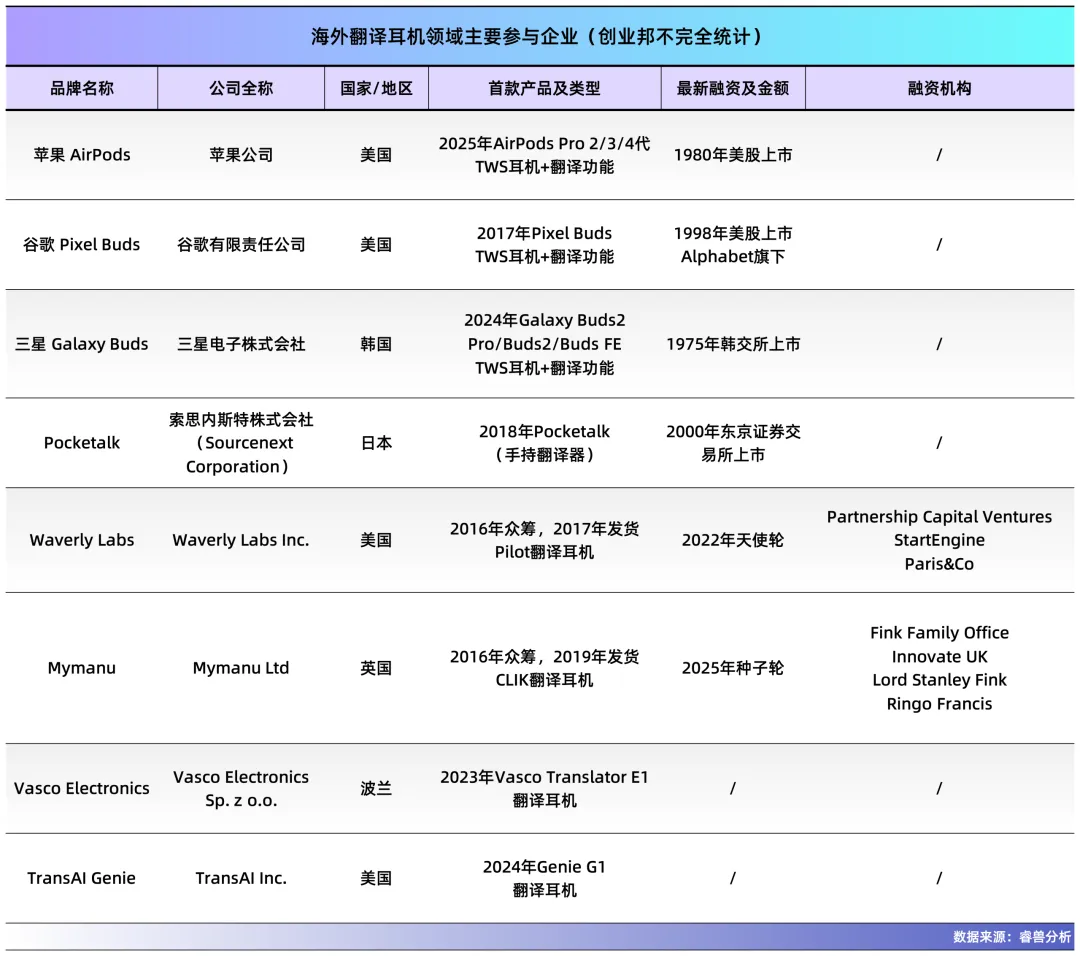
Task: Click the 2025年种子轮 funding cell
Action: (x=733, y=668)
